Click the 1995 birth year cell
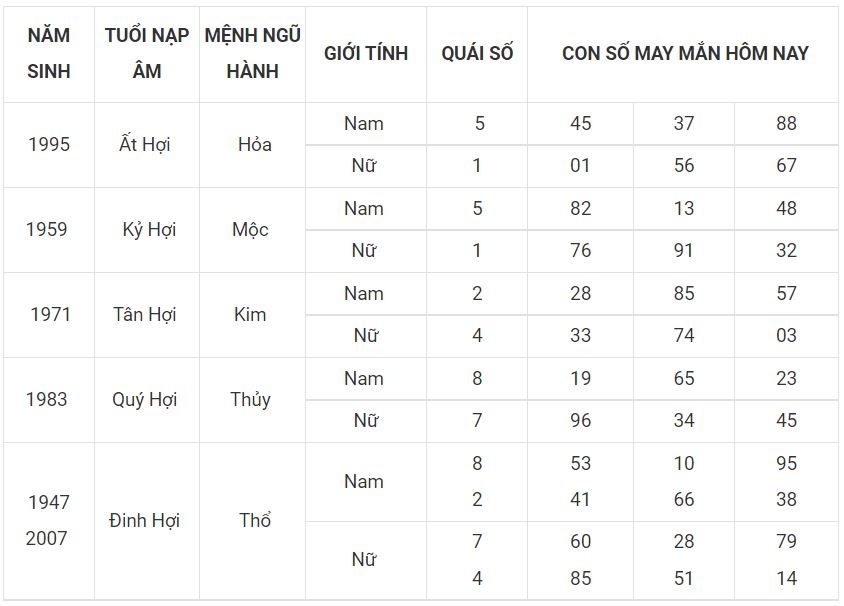The height and width of the screenshot is (606, 844). (49, 144)
